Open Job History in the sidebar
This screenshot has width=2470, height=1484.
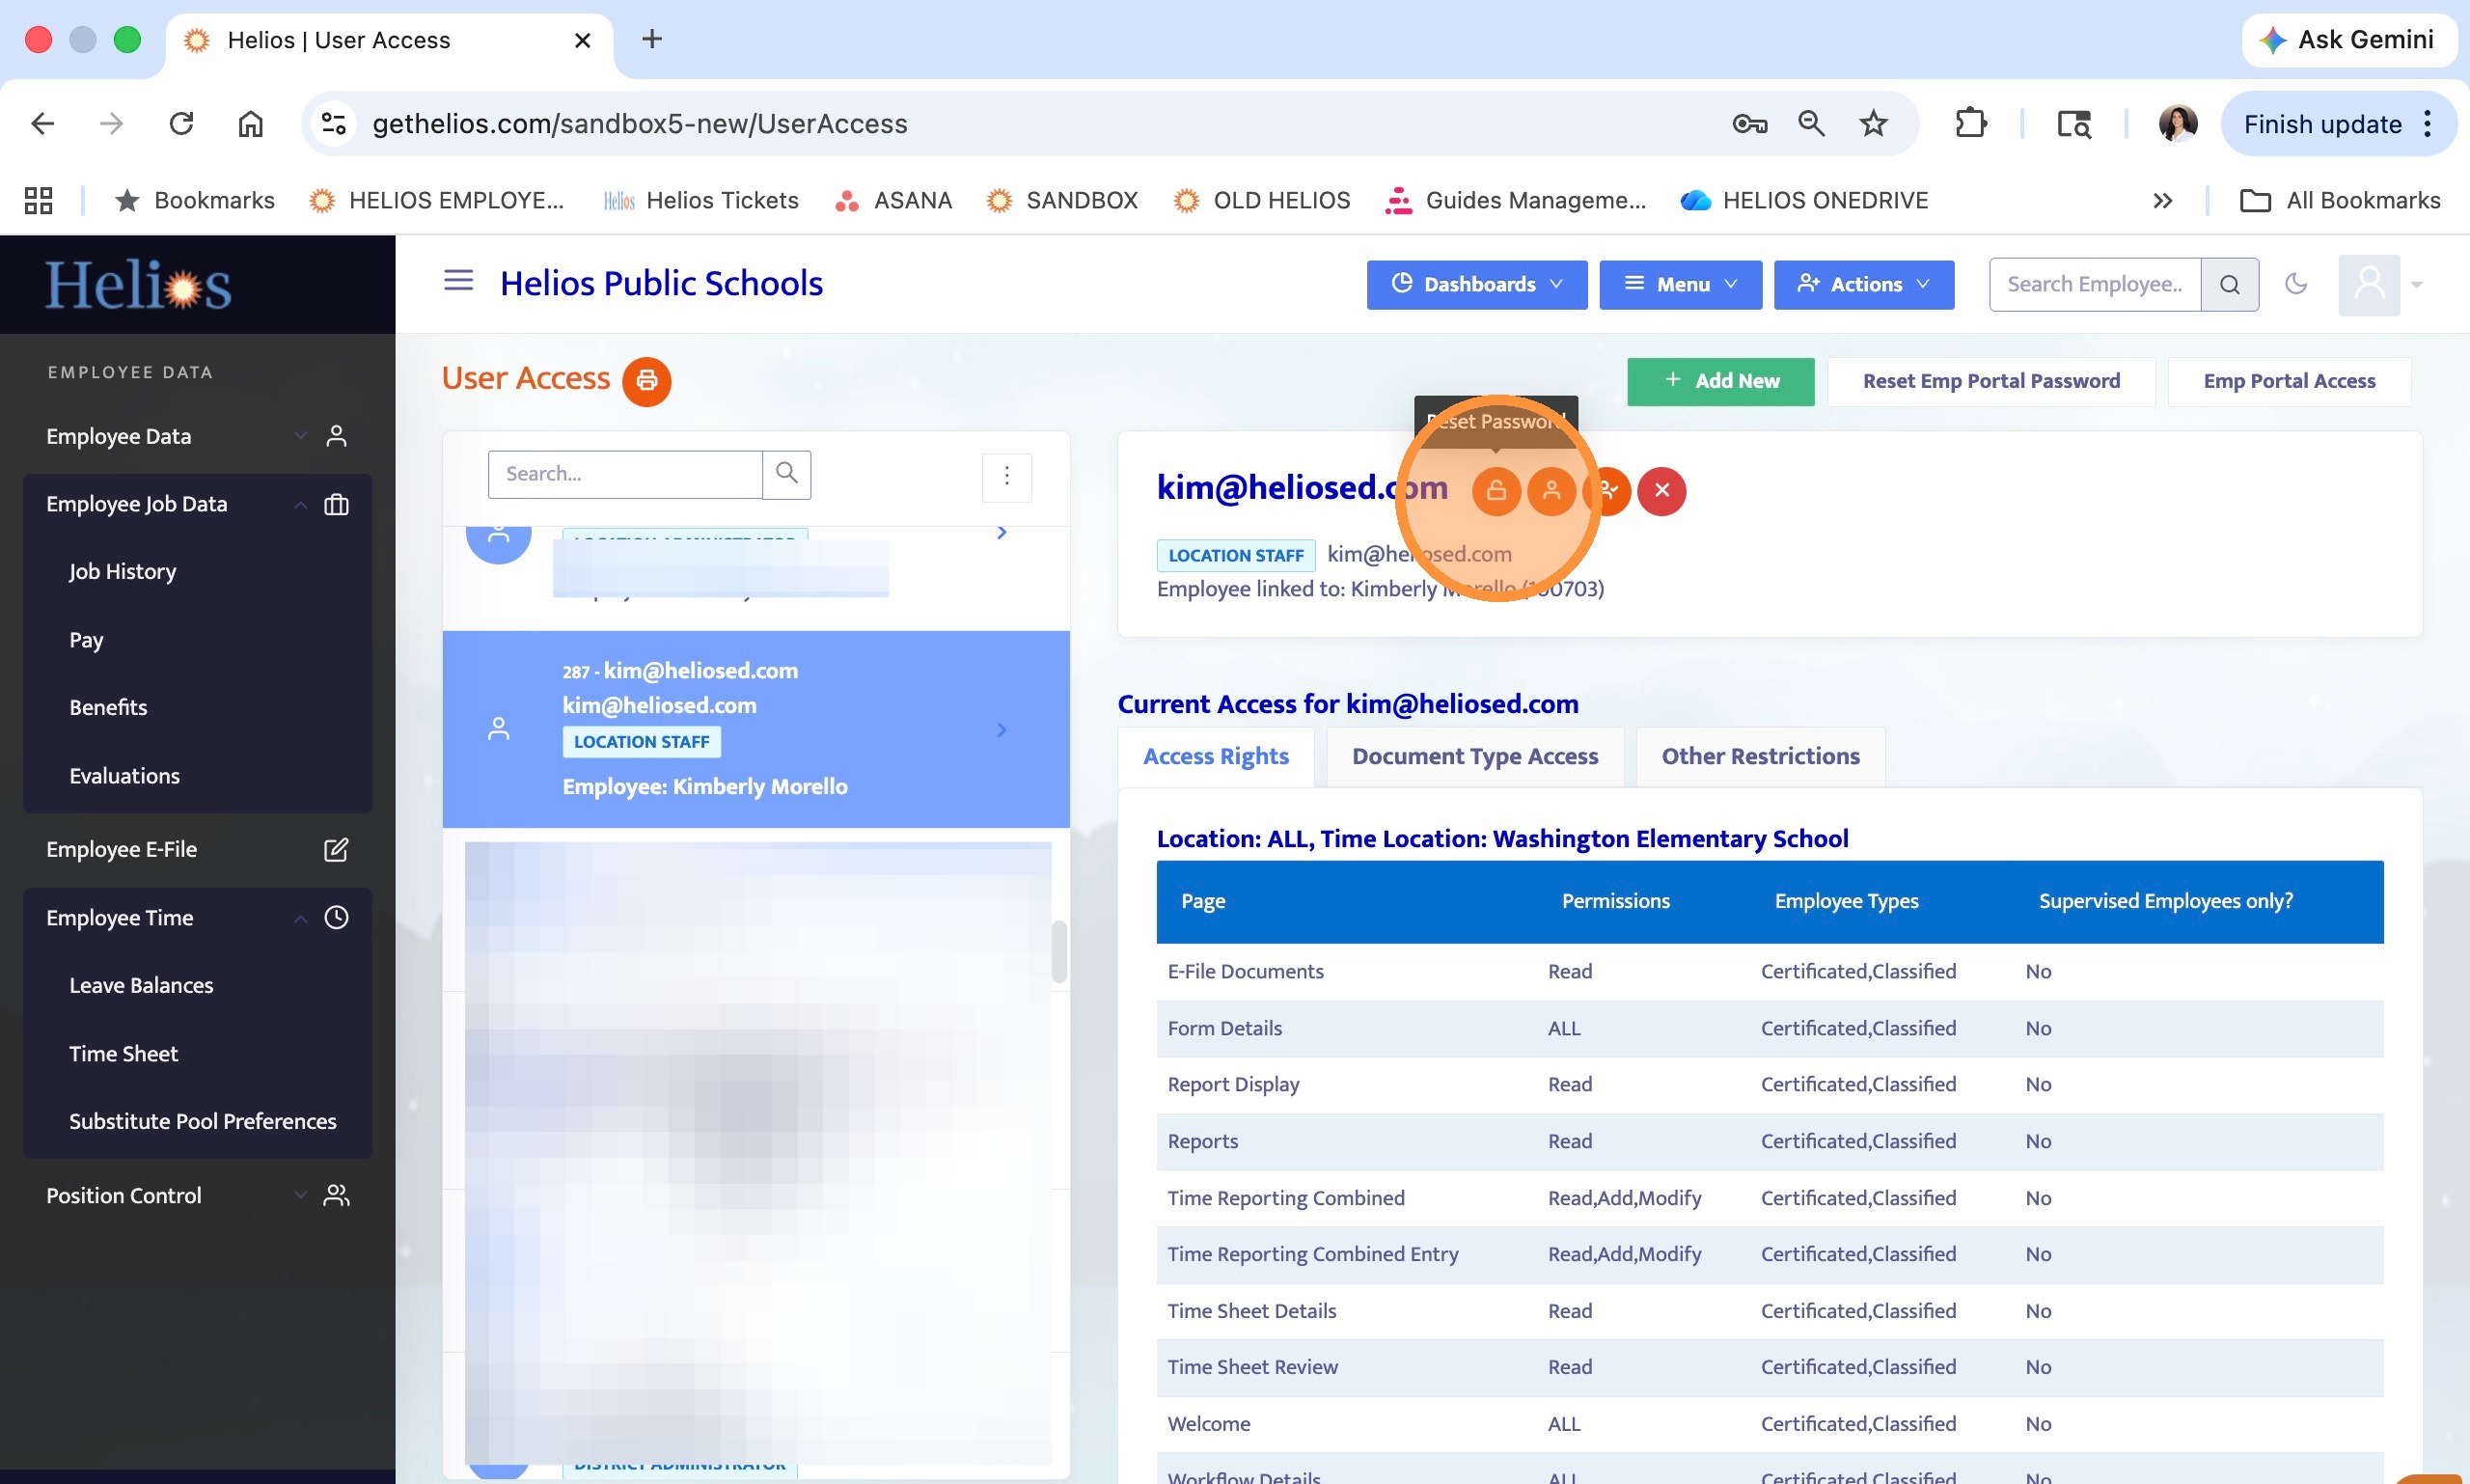(122, 572)
